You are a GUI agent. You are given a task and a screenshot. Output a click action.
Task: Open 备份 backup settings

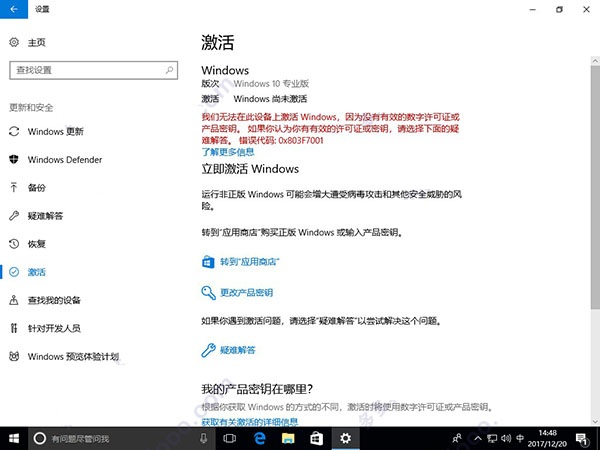click(x=36, y=188)
